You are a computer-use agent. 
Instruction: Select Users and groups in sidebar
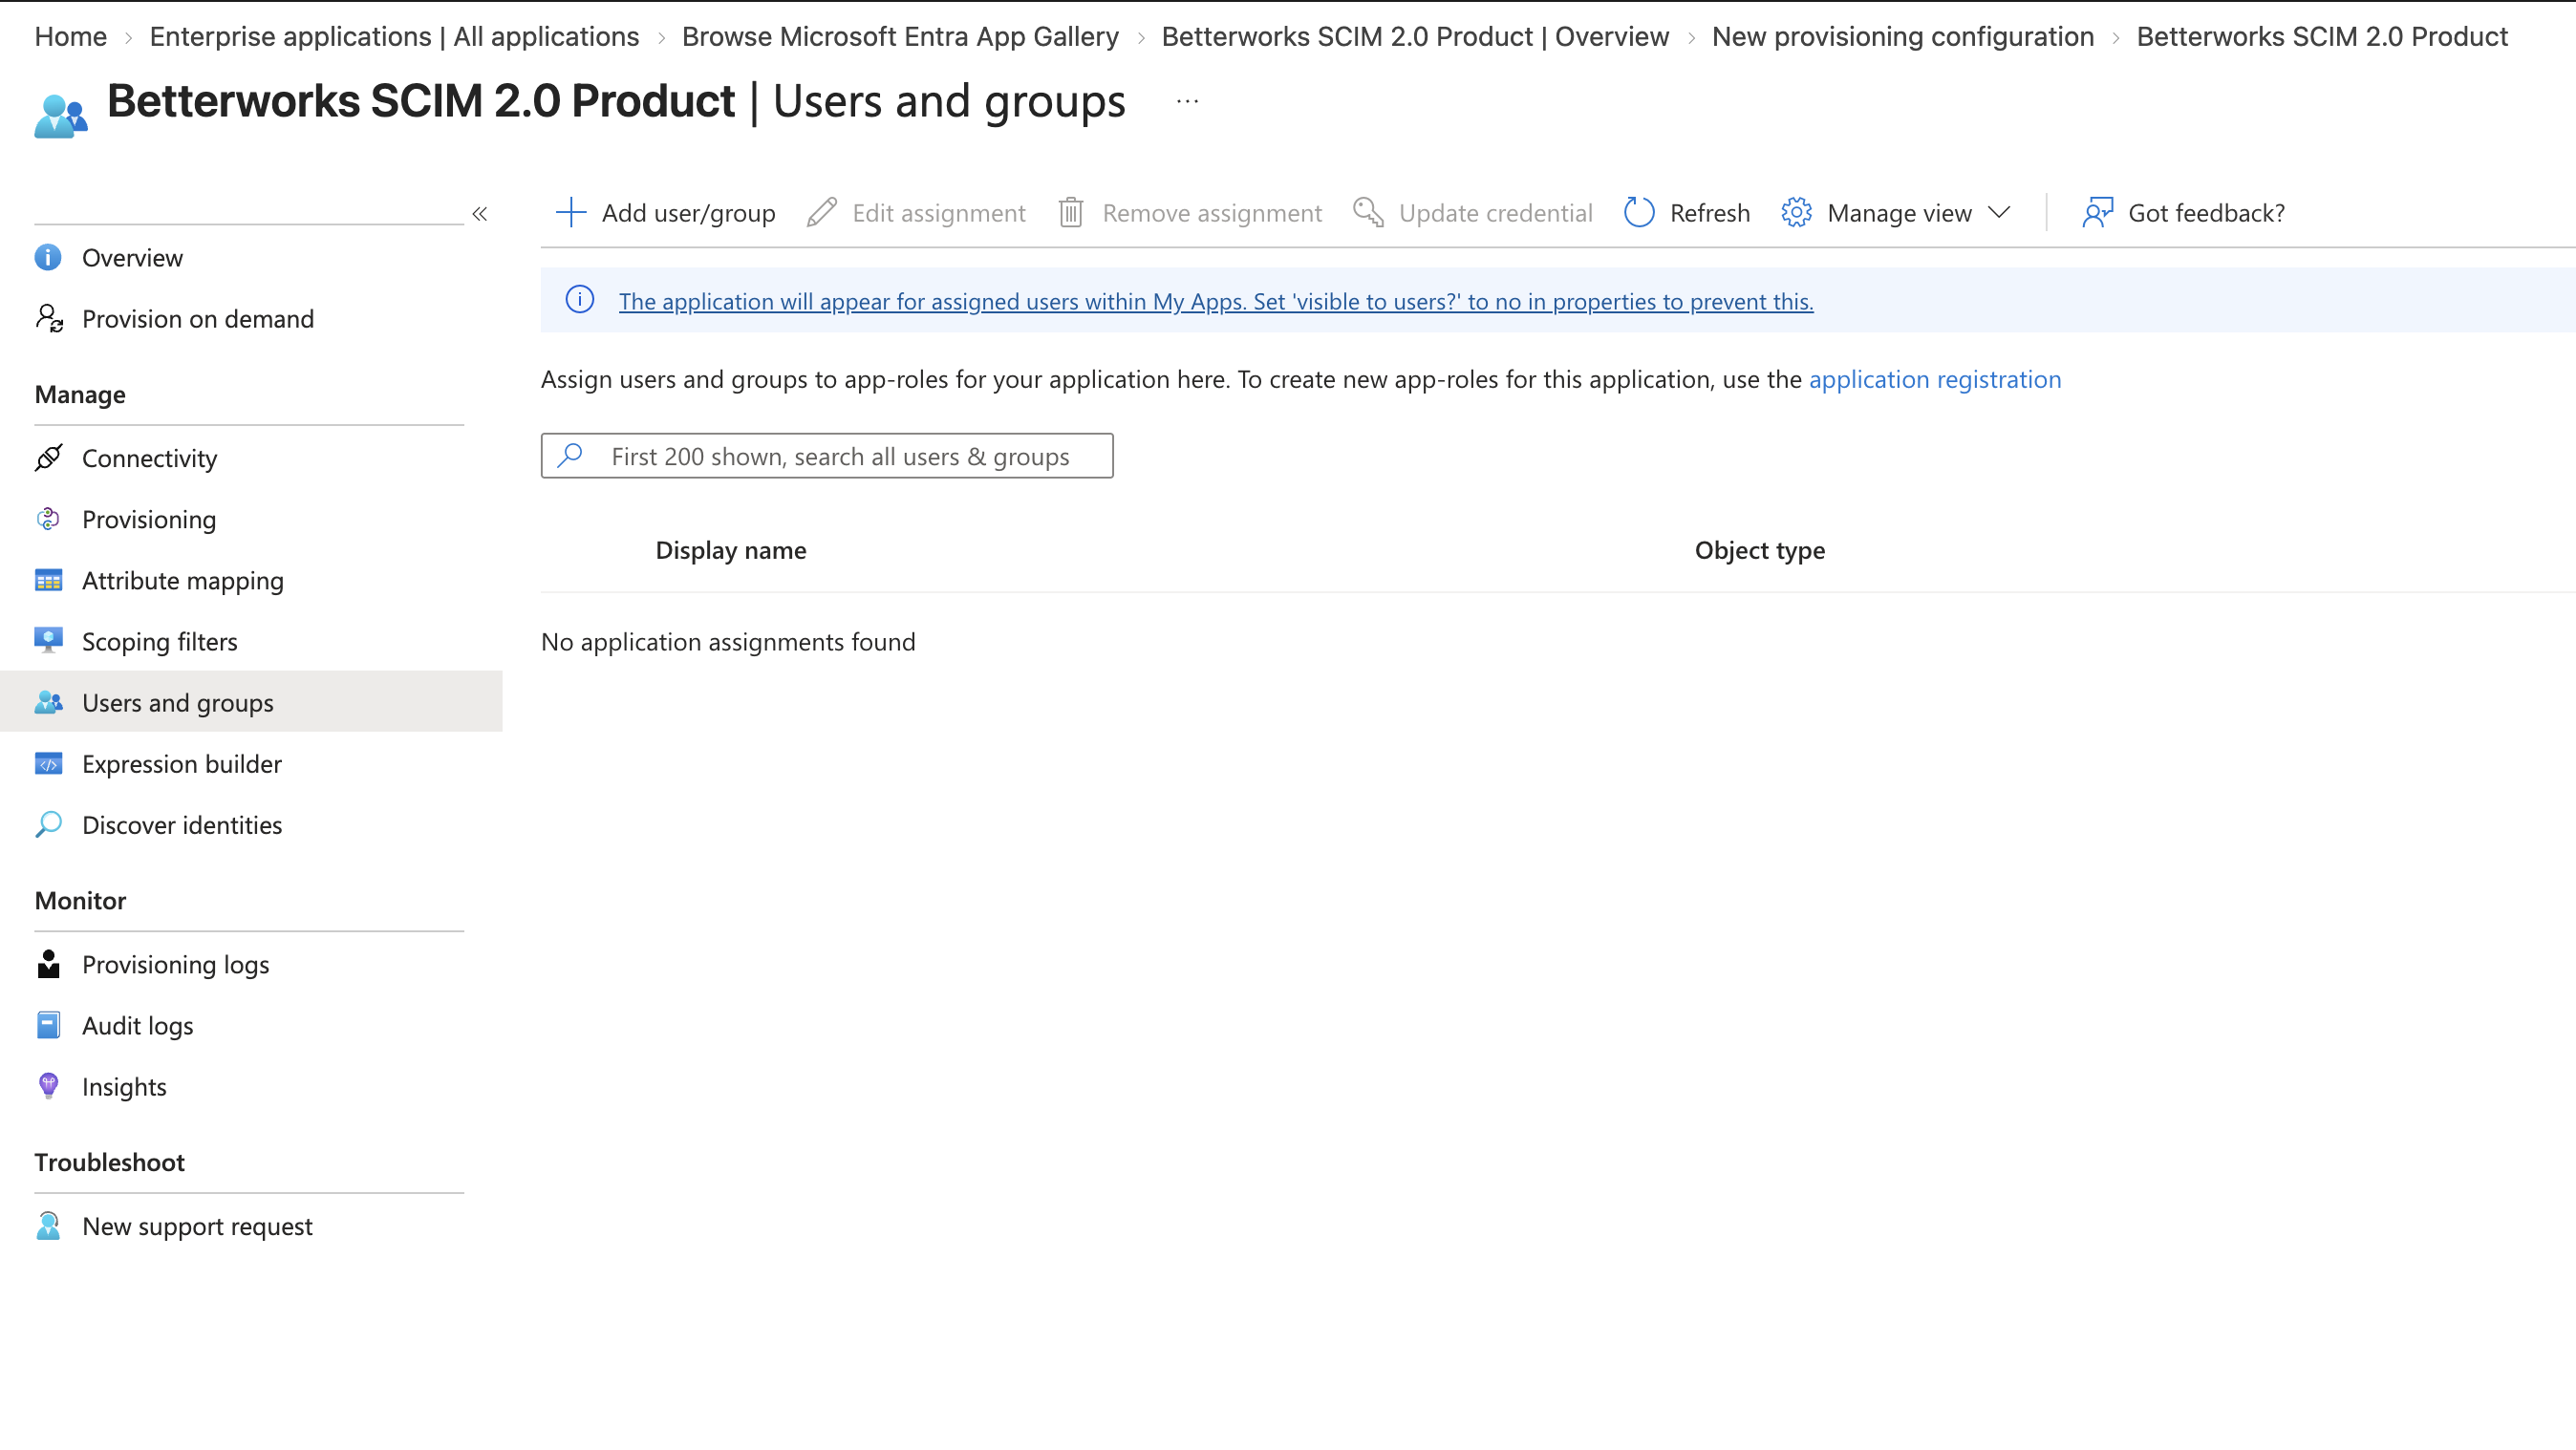[x=251, y=702]
